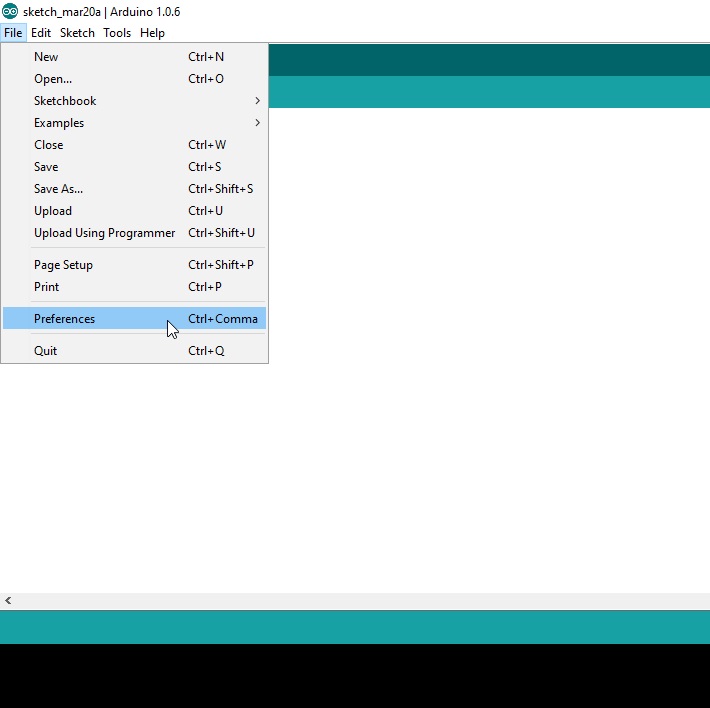Image resolution: width=710 pixels, height=708 pixels.
Task: Expand the Sketchbook submenu
Action: [x=134, y=101]
